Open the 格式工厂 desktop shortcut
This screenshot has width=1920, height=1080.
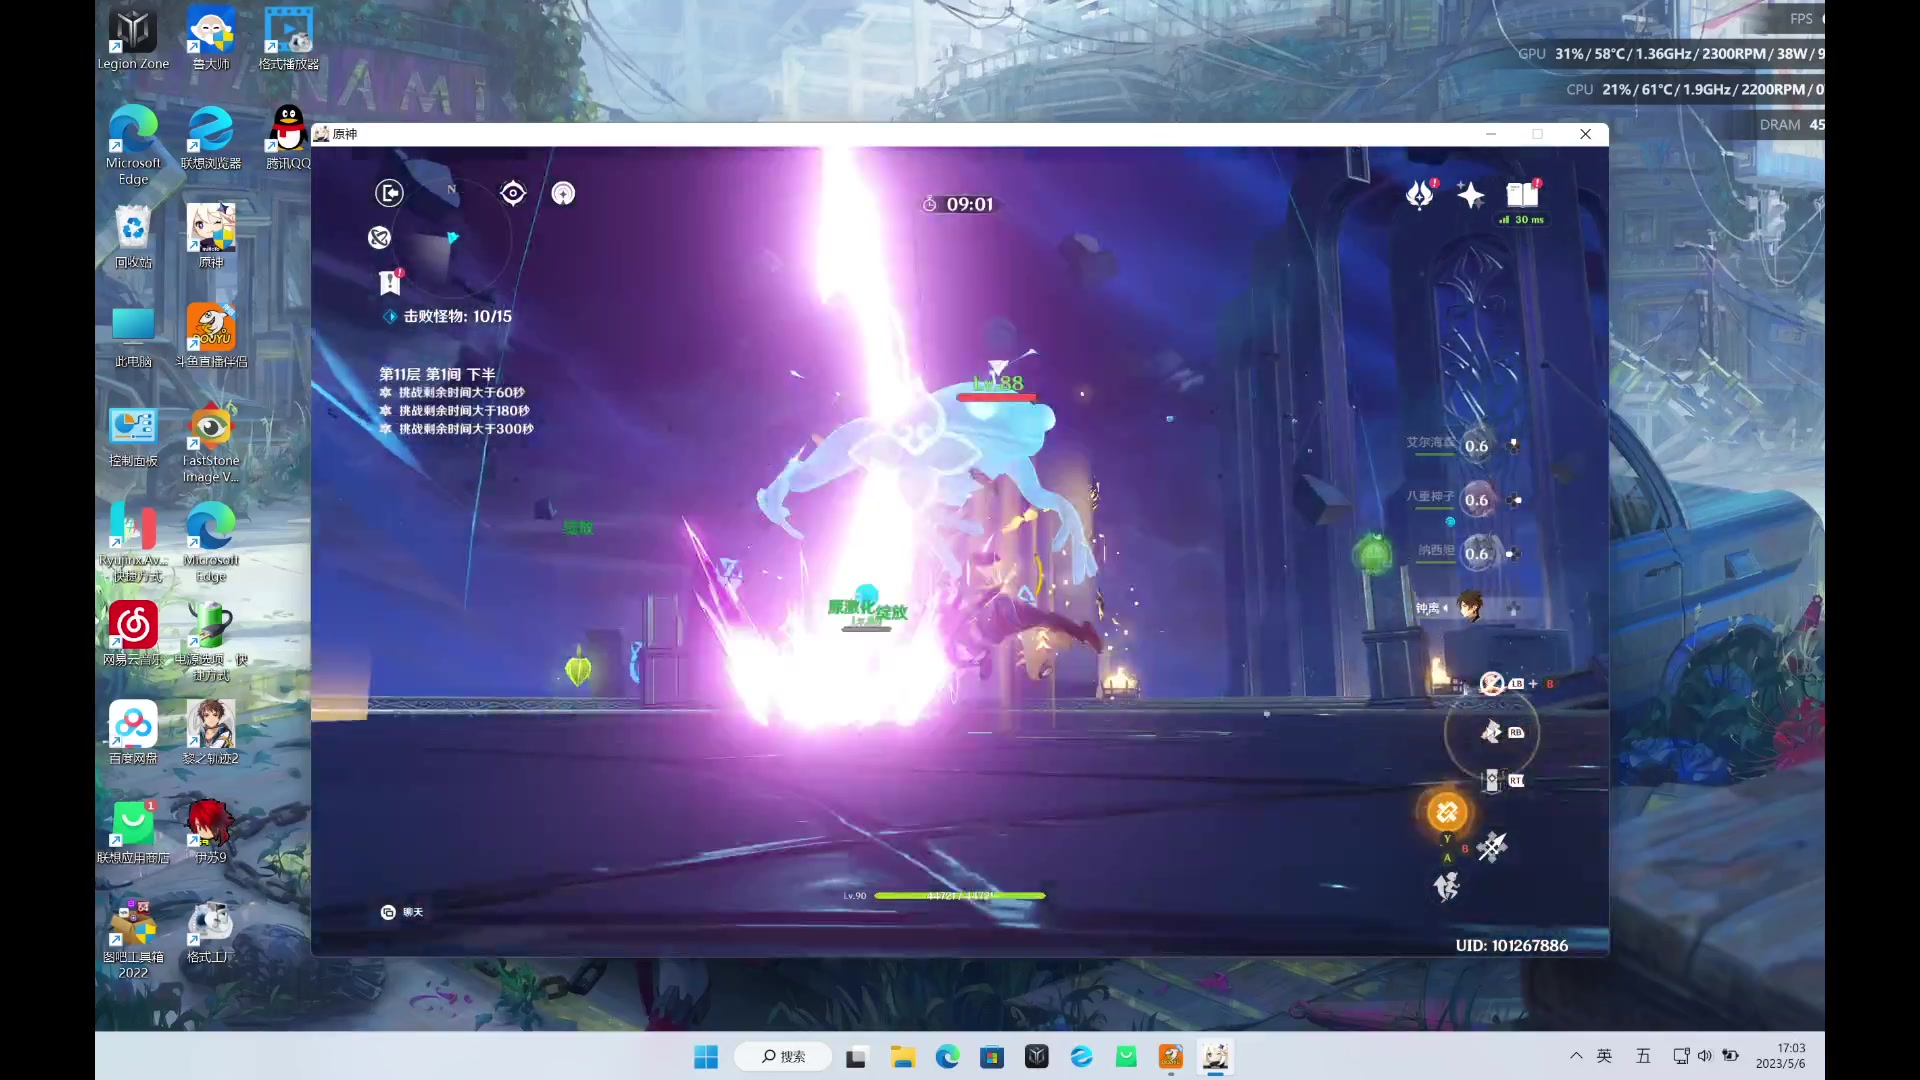click(211, 931)
